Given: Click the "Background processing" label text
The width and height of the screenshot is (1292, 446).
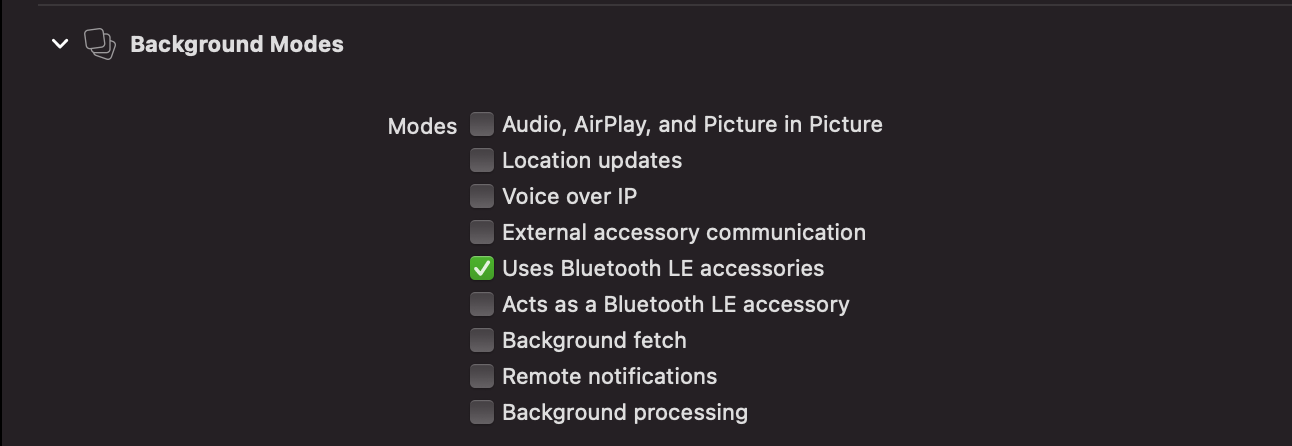Looking at the screenshot, I should [x=625, y=412].
